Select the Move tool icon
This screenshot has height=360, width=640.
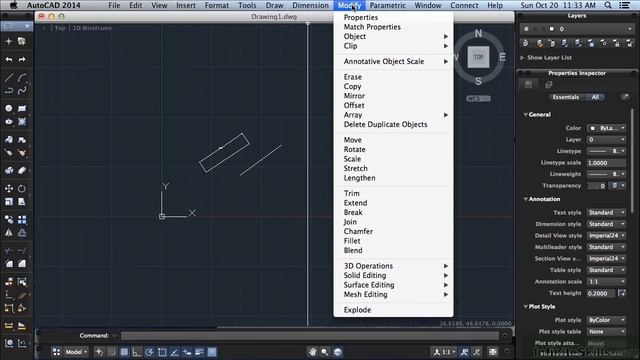[9, 189]
